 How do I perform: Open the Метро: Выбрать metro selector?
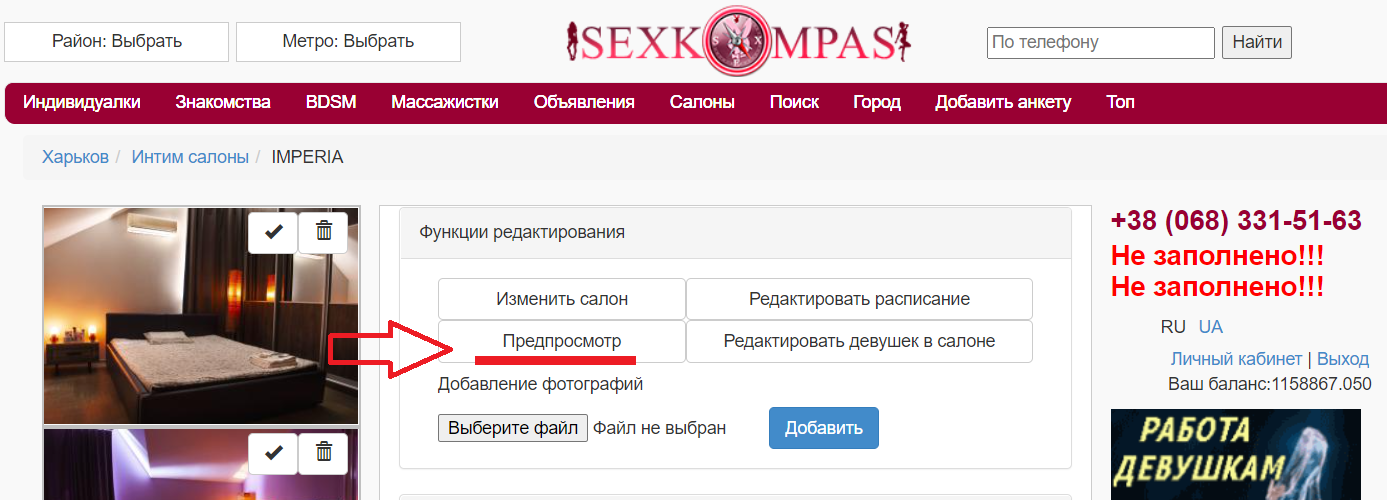pyautogui.click(x=348, y=42)
